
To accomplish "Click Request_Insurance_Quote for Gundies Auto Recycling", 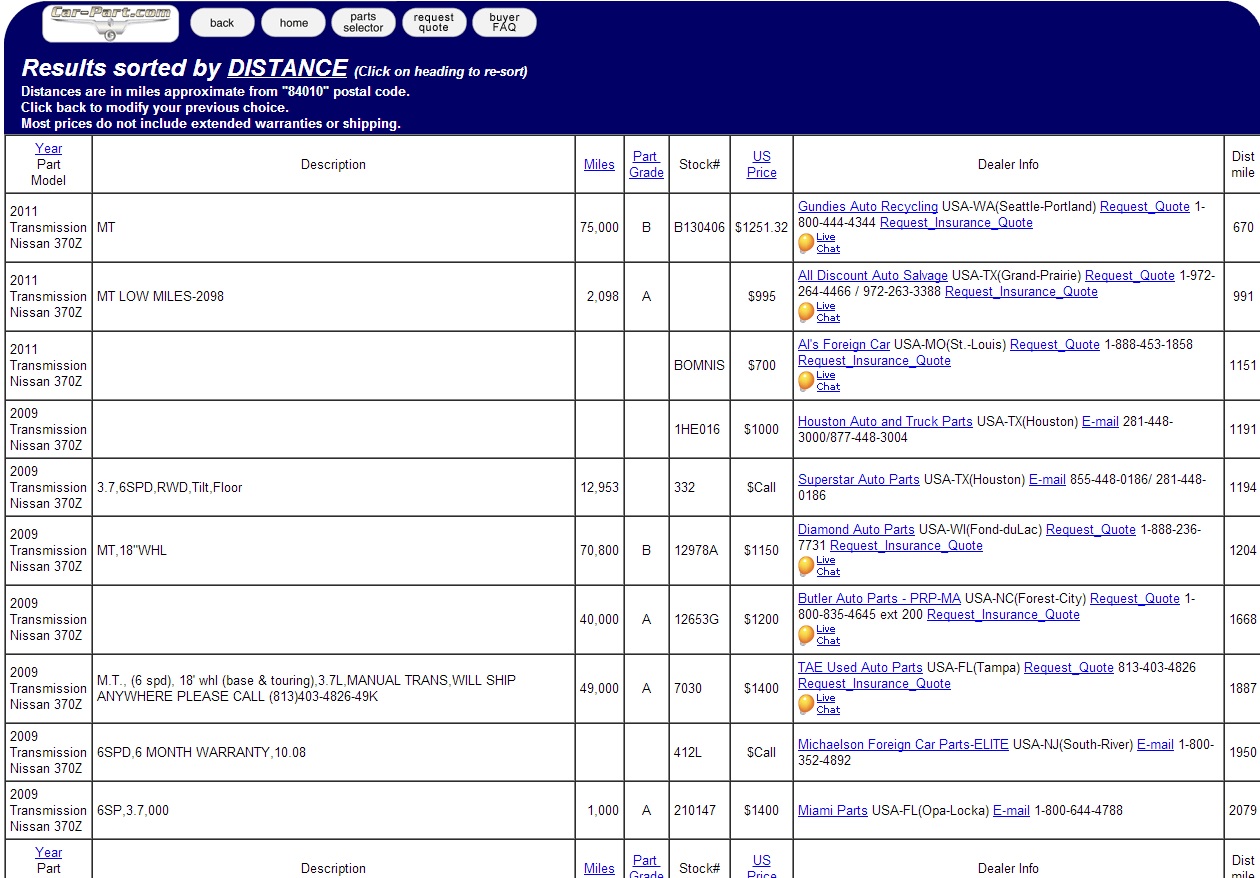I will coord(956,223).
